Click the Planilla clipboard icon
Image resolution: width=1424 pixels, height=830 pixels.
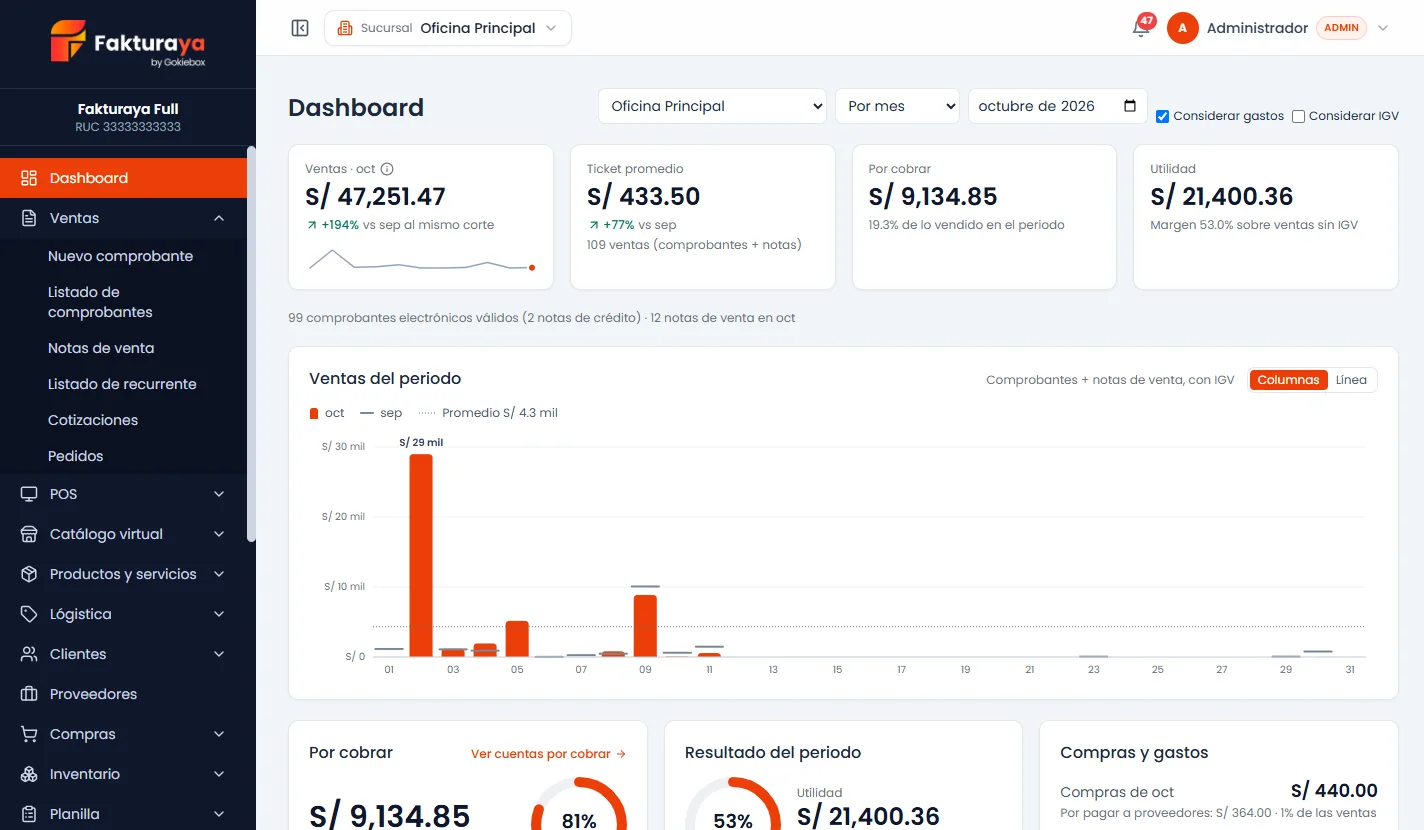pos(29,814)
